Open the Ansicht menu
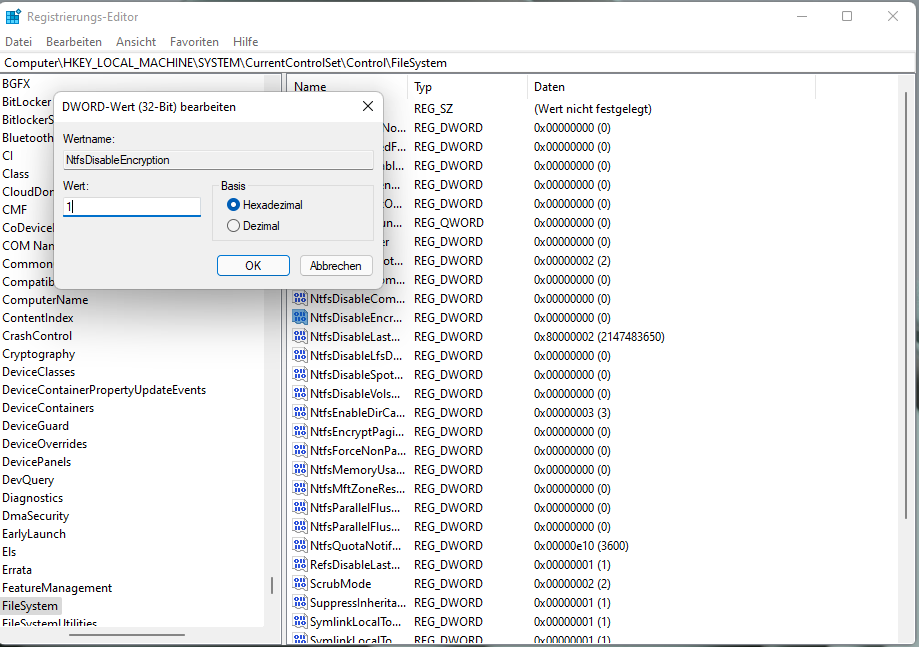 coord(136,42)
